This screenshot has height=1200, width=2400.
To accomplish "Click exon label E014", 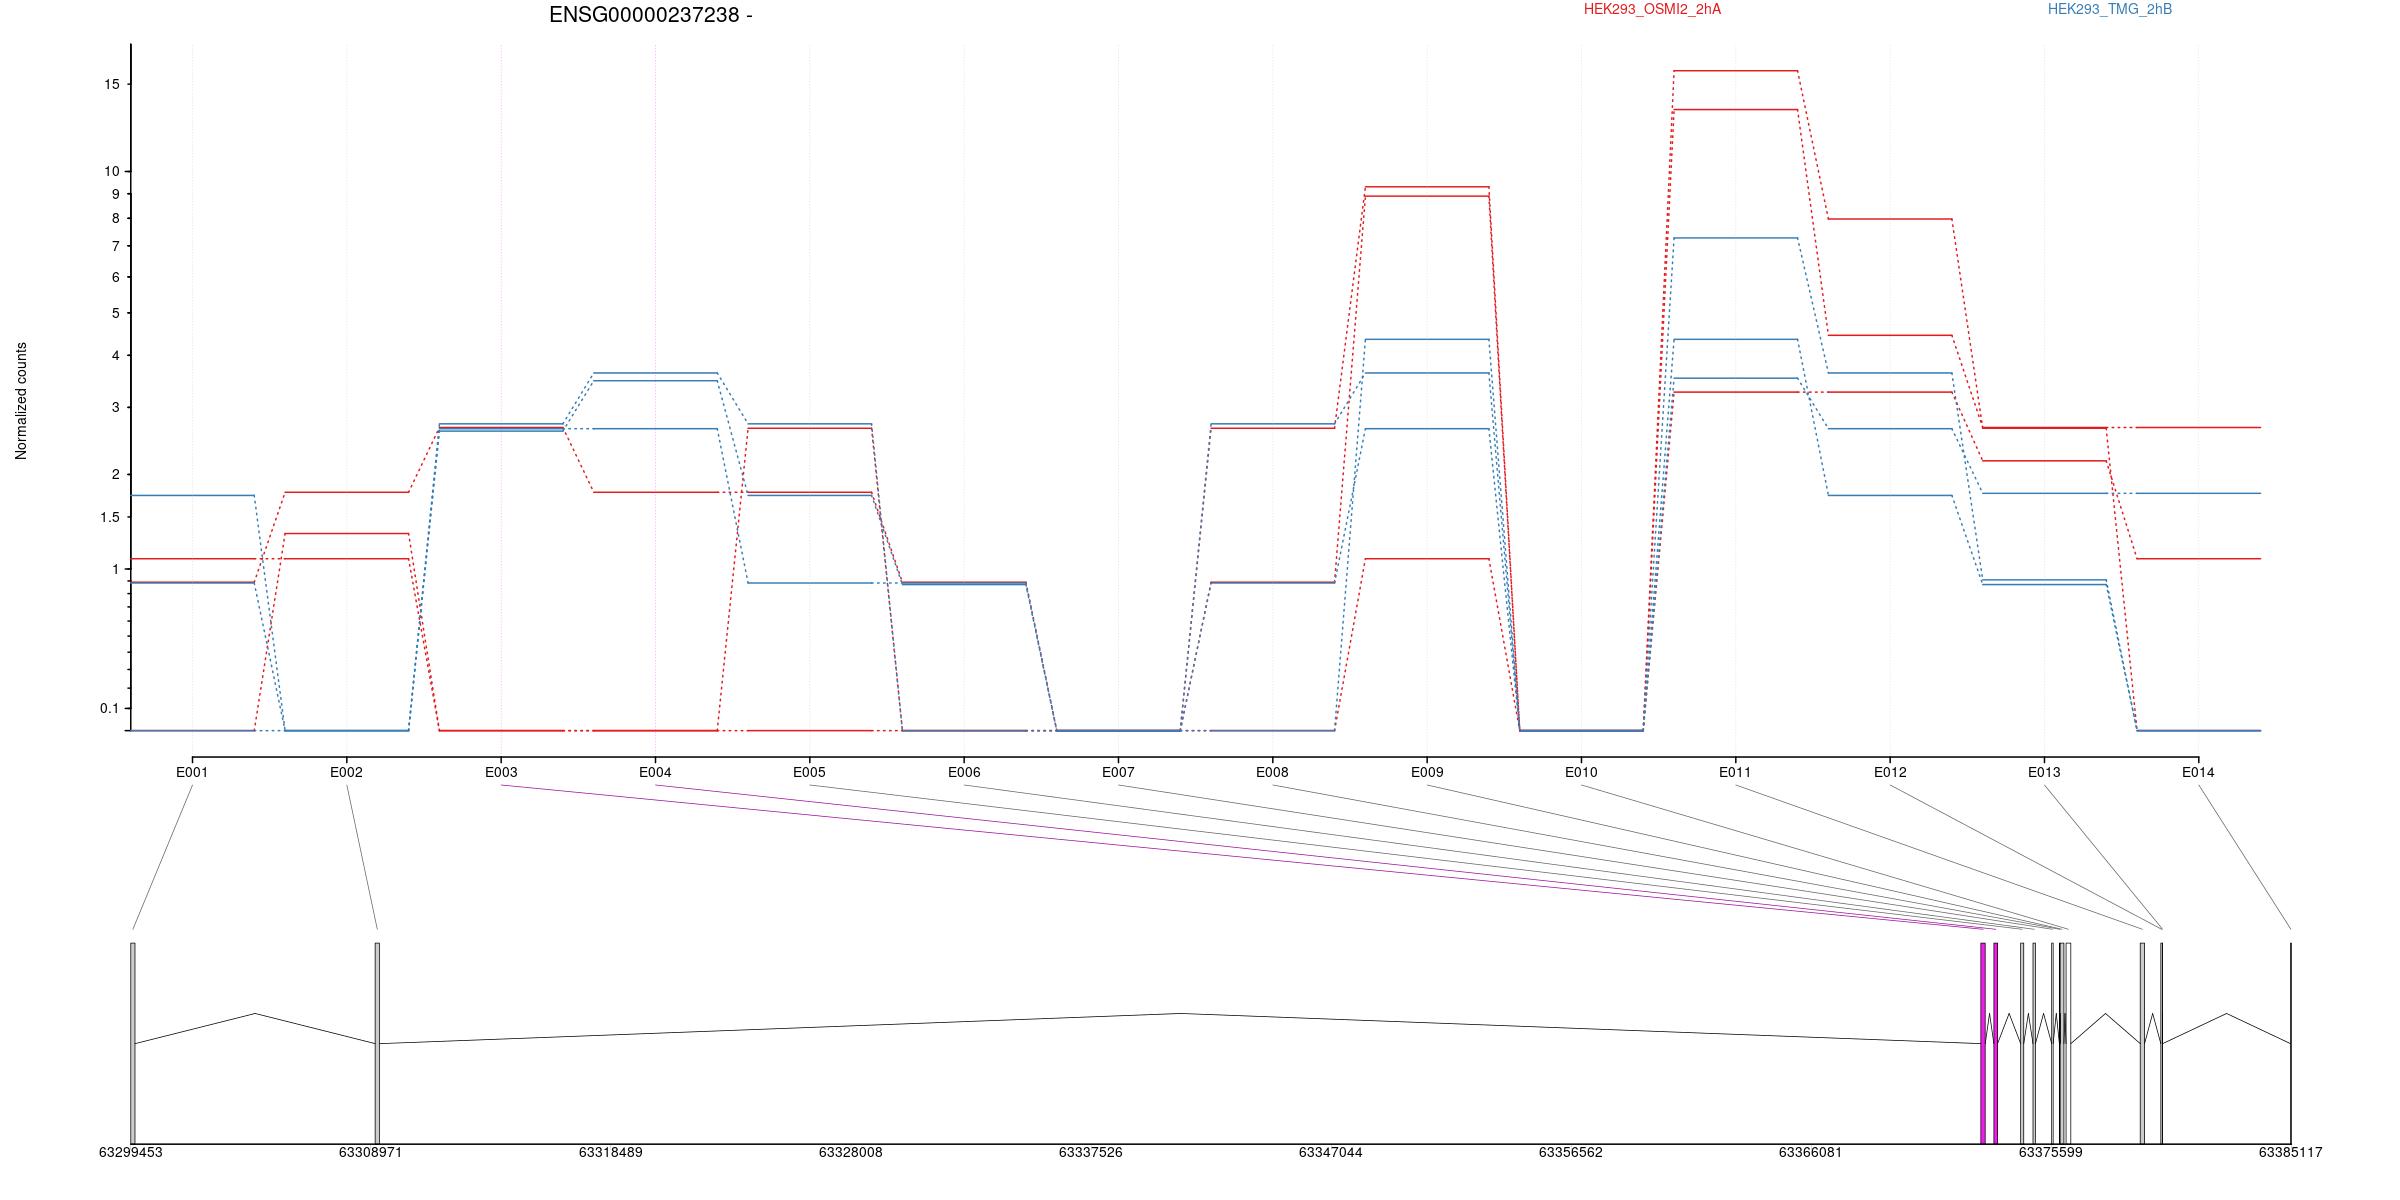I will [x=2198, y=772].
